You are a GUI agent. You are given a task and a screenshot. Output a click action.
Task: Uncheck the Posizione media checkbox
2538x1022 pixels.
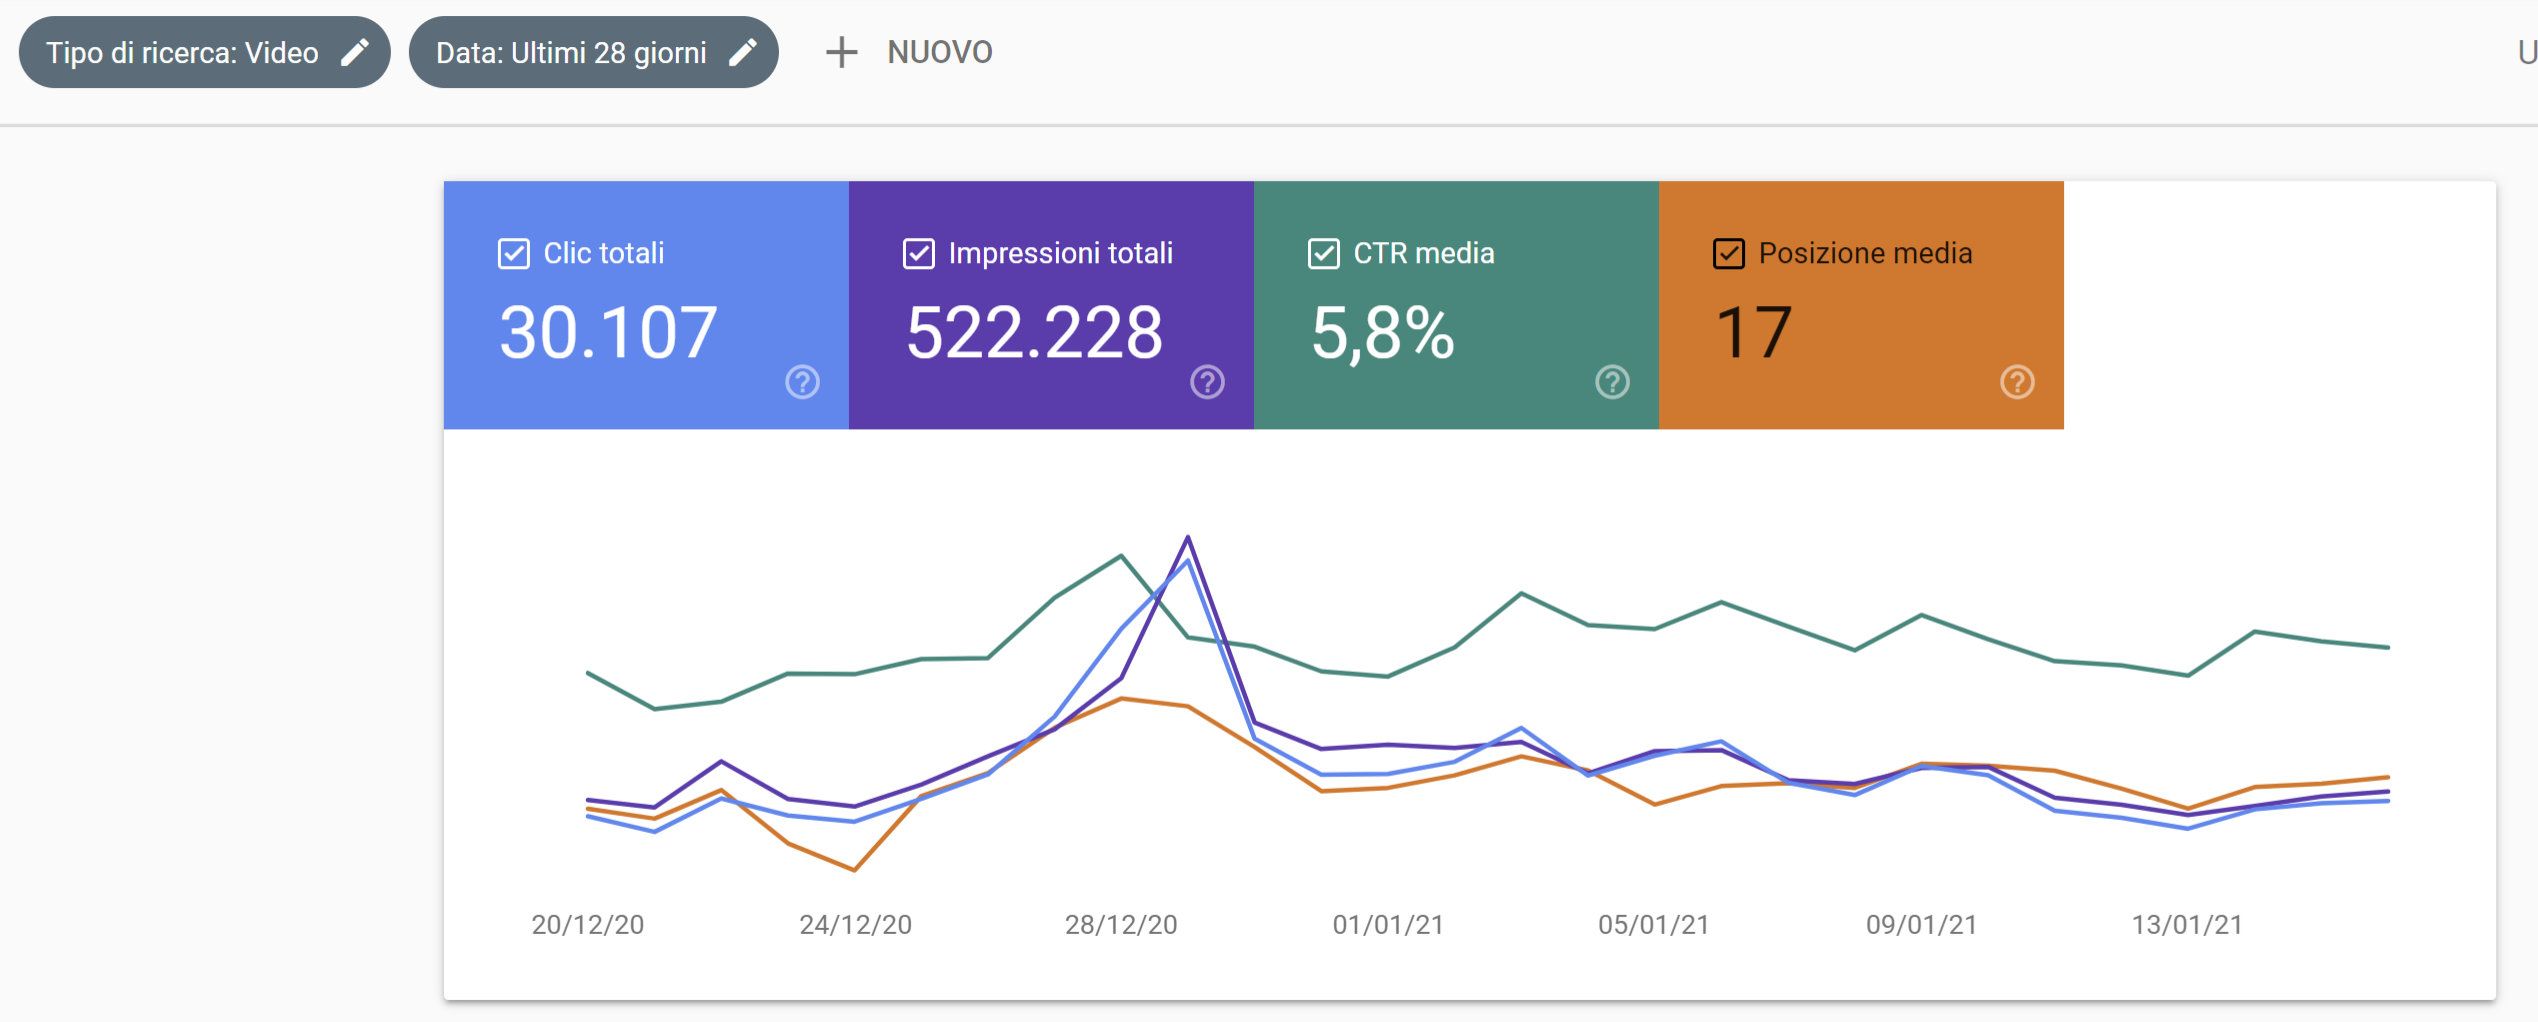tap(1728, 254)
